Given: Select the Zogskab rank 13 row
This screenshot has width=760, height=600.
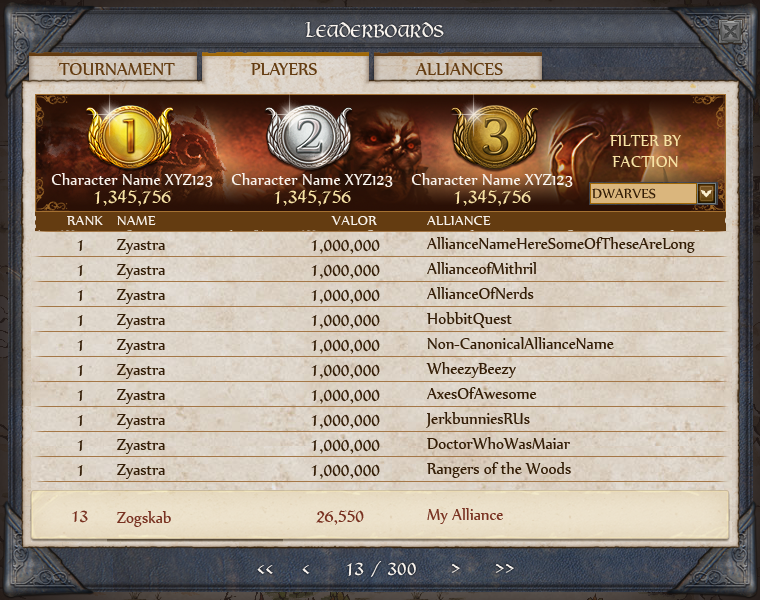Looking at the screenshot, I should pyautogui.click(x=380, y=515).
